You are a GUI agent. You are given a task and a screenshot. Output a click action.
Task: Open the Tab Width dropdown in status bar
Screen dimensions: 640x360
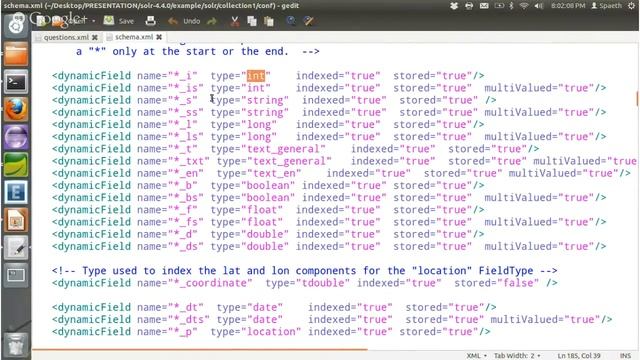pos(517,356)
